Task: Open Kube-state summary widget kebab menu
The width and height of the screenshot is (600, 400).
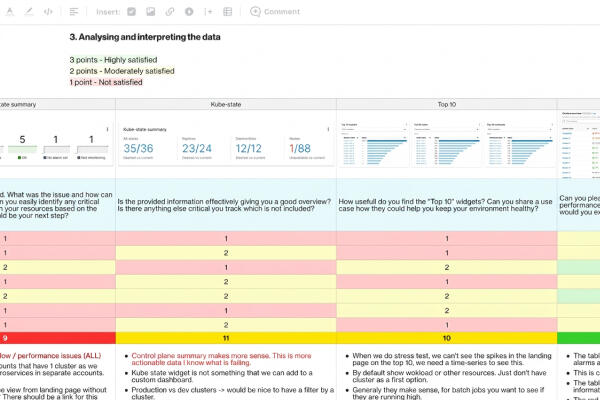Action: point(328,129)
